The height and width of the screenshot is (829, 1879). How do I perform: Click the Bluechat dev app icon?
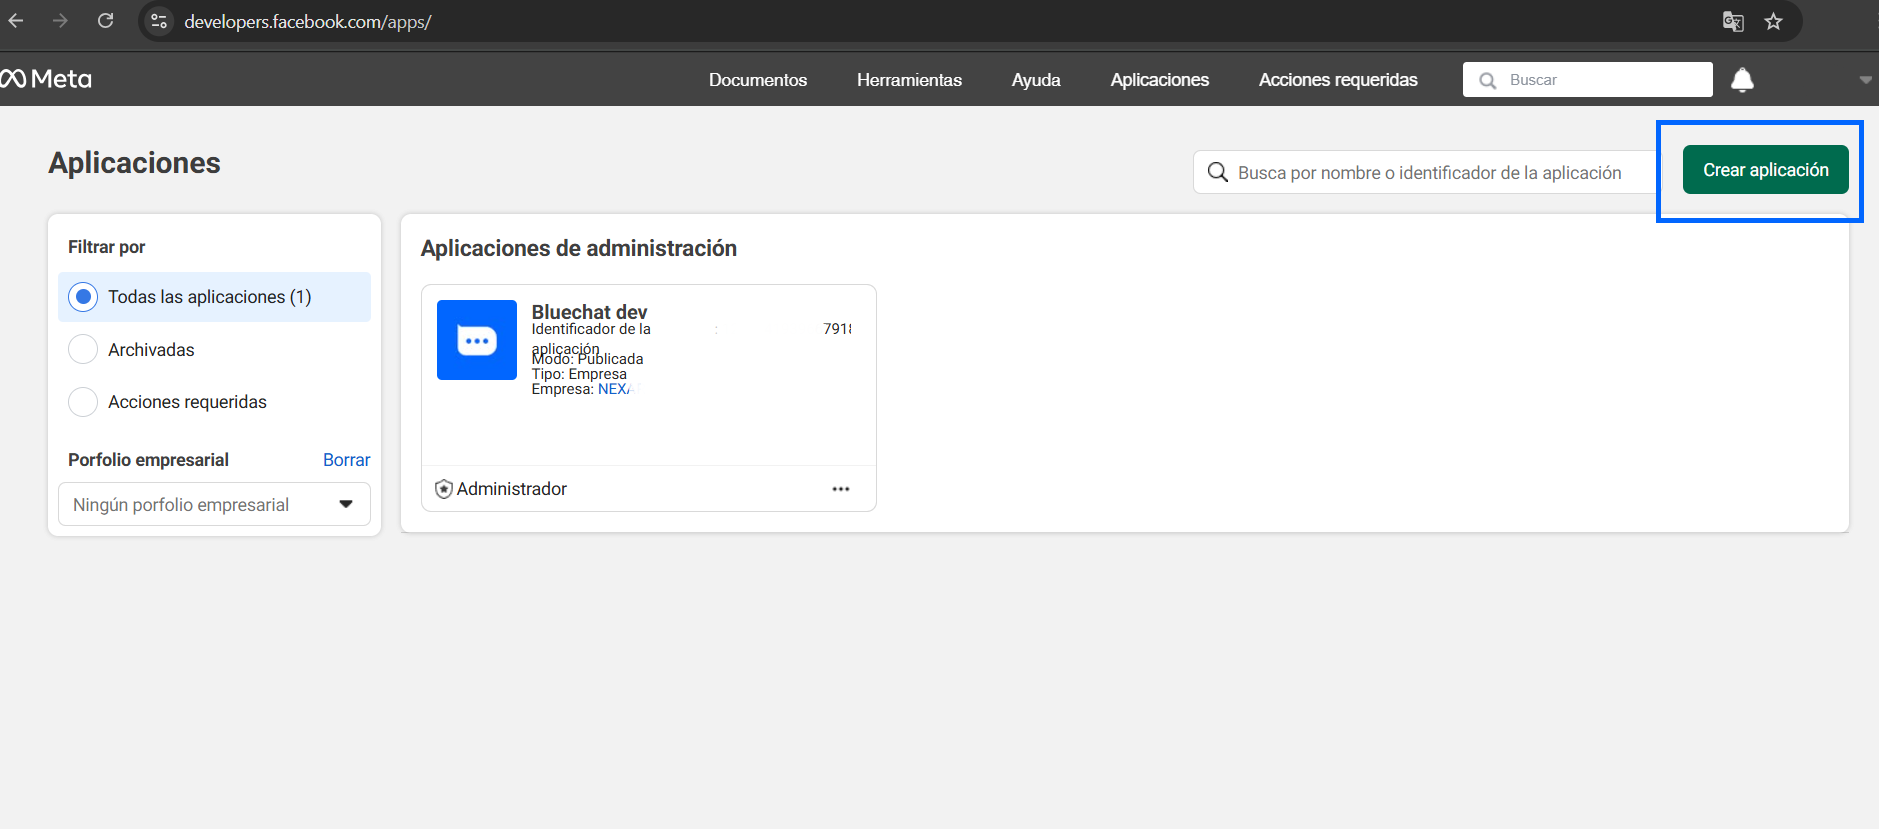tap(477, 340)
